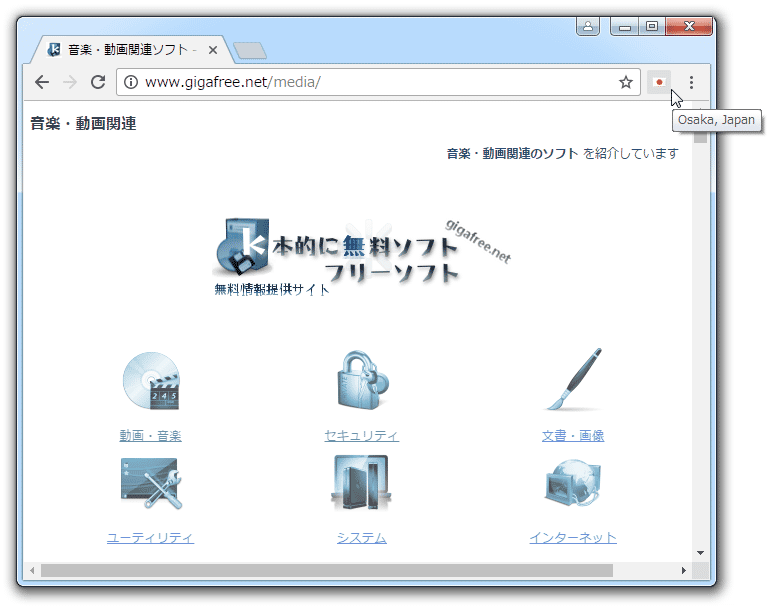
Task: Bookmark this page with the star icon
Action: (x=626, y=82)
